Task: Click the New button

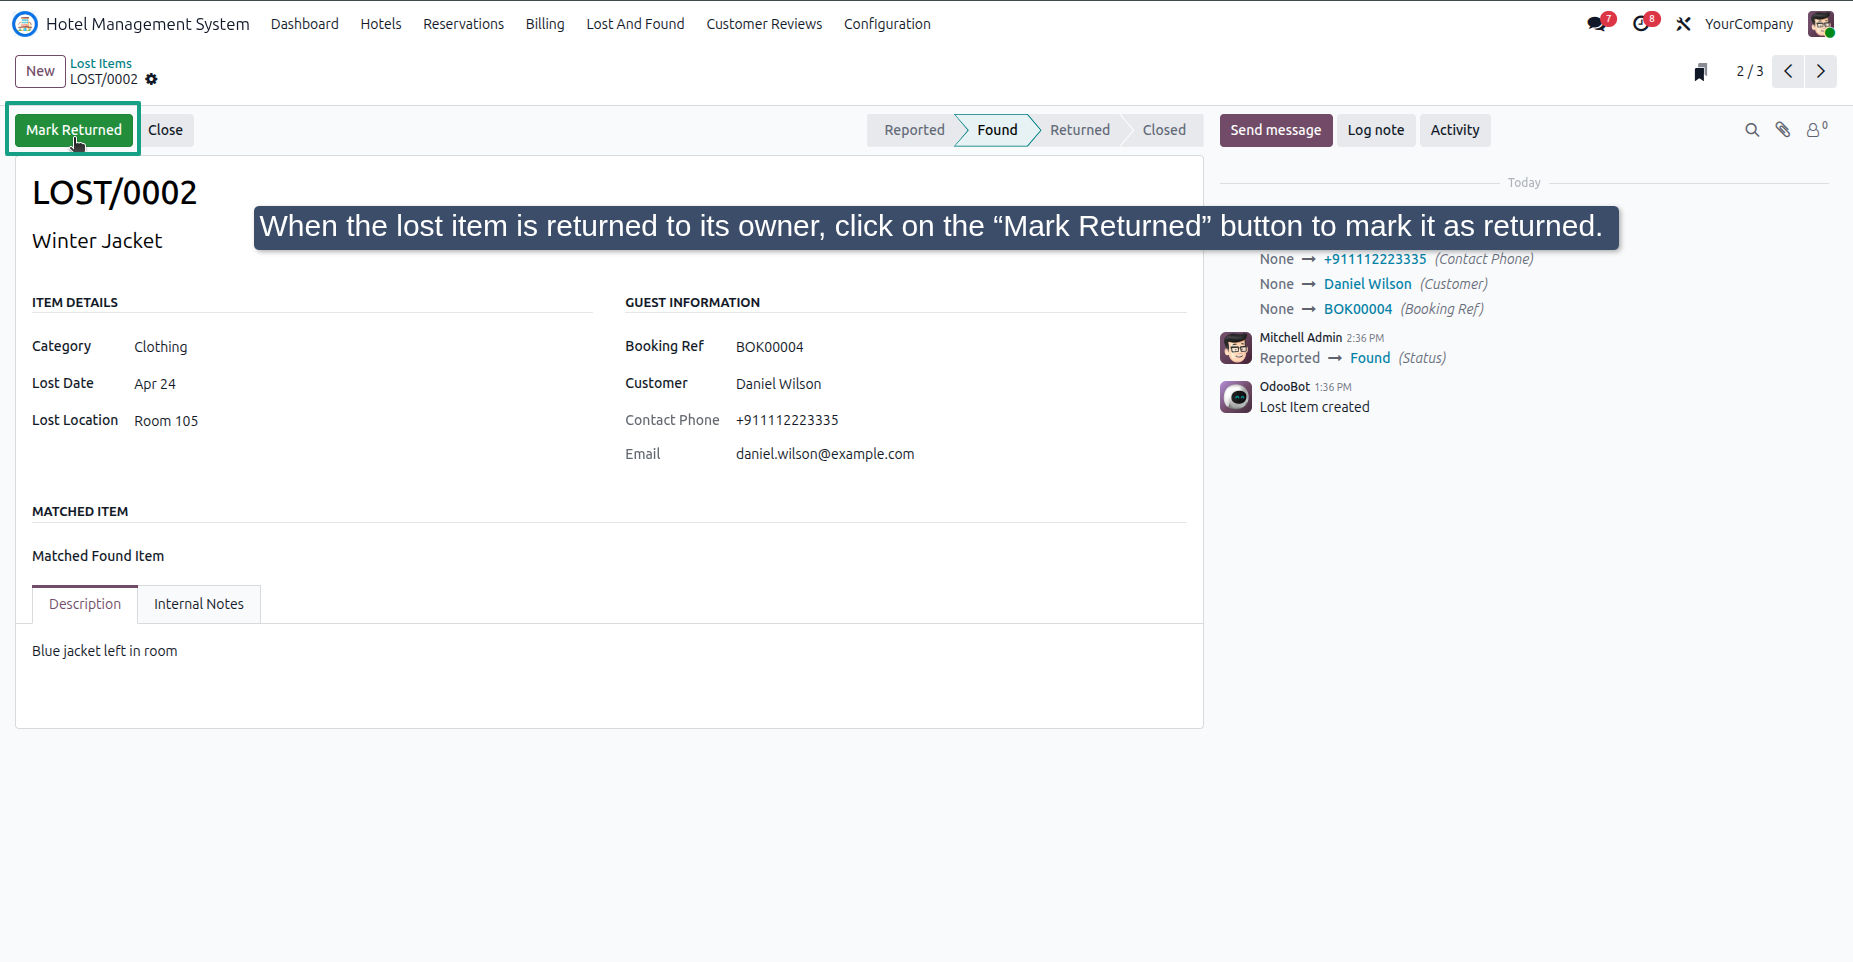Action: pyautogui.click(x=40, y=71)
